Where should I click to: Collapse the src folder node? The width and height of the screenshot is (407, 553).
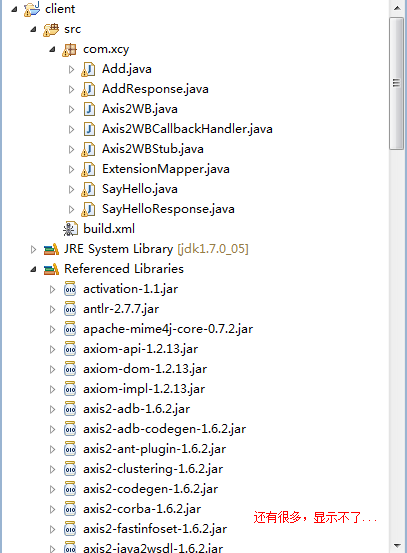33,30
